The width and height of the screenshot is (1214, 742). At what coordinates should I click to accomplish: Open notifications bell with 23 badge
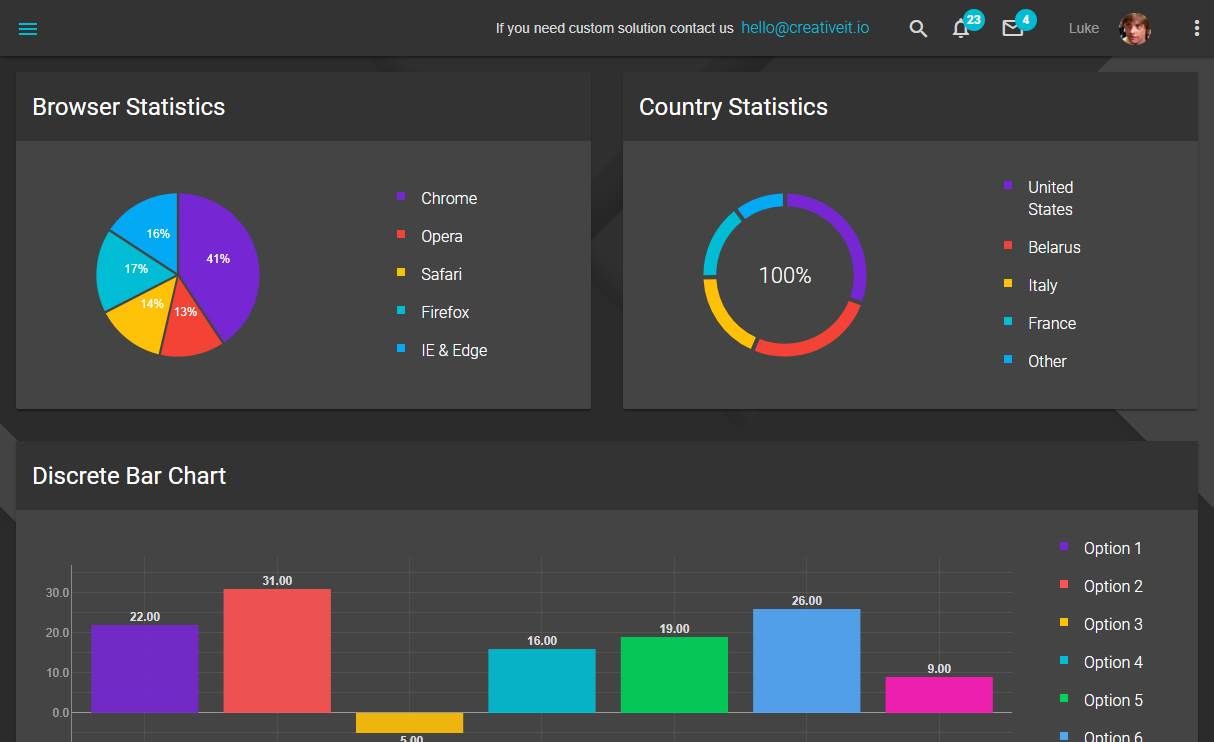pyautogui.click(x=961, y=28)
